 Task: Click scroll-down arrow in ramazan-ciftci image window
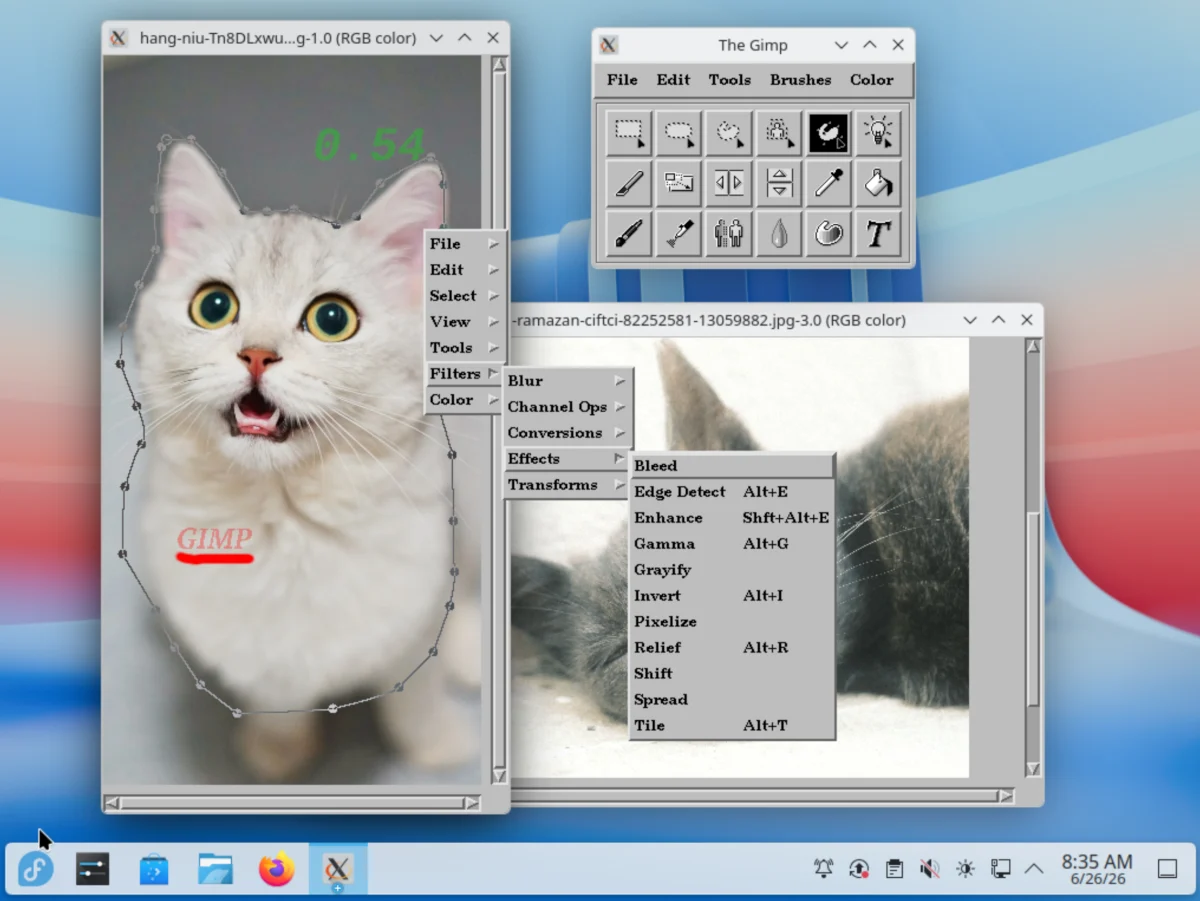[1033, 768]
